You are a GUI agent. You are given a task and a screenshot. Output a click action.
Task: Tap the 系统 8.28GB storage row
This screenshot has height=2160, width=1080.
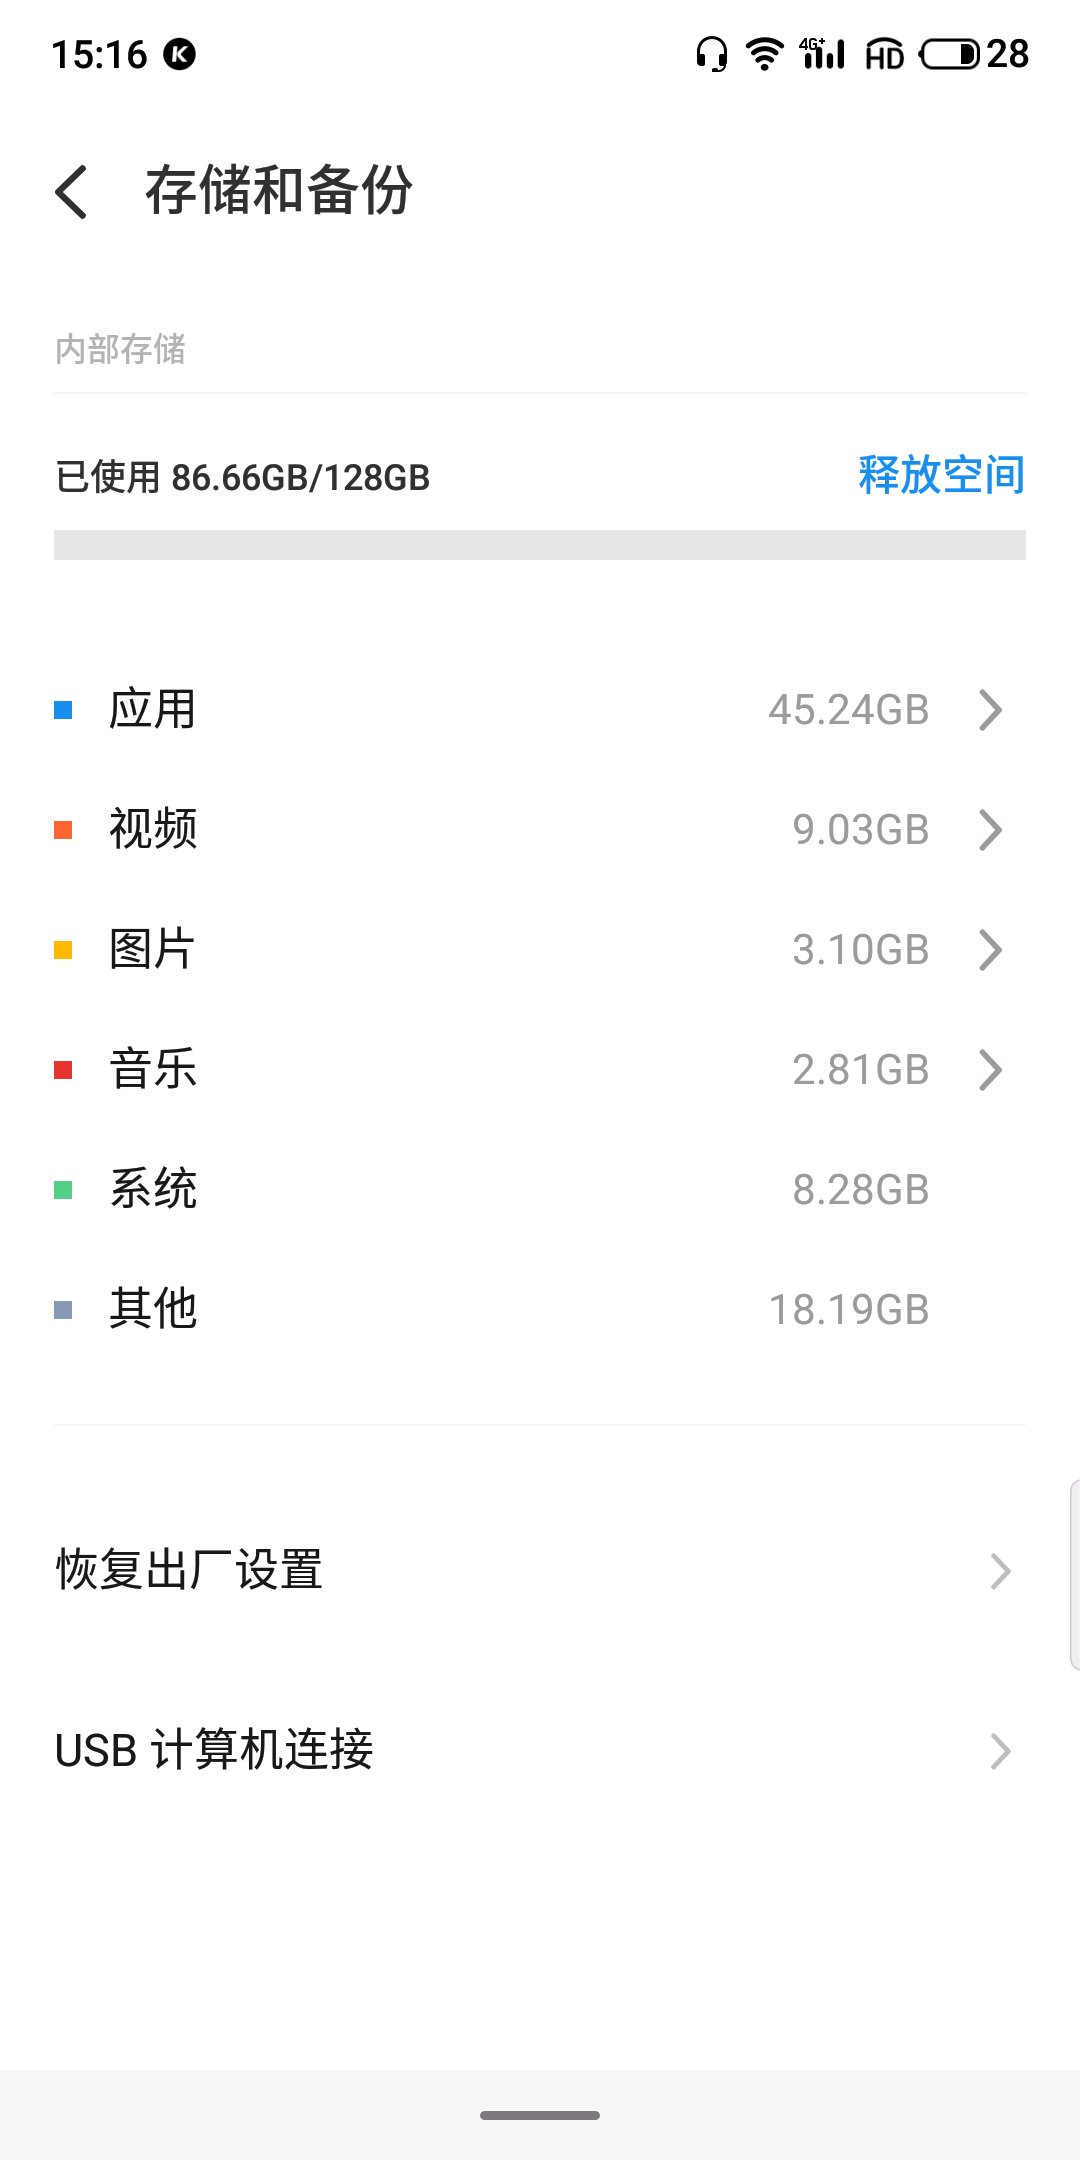(540, 1190)
